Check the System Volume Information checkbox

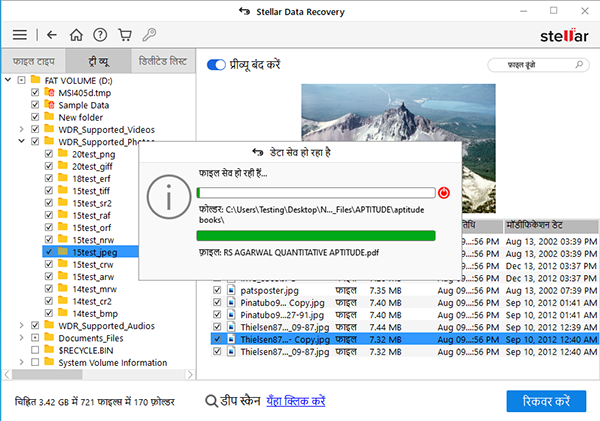(35, 362)
